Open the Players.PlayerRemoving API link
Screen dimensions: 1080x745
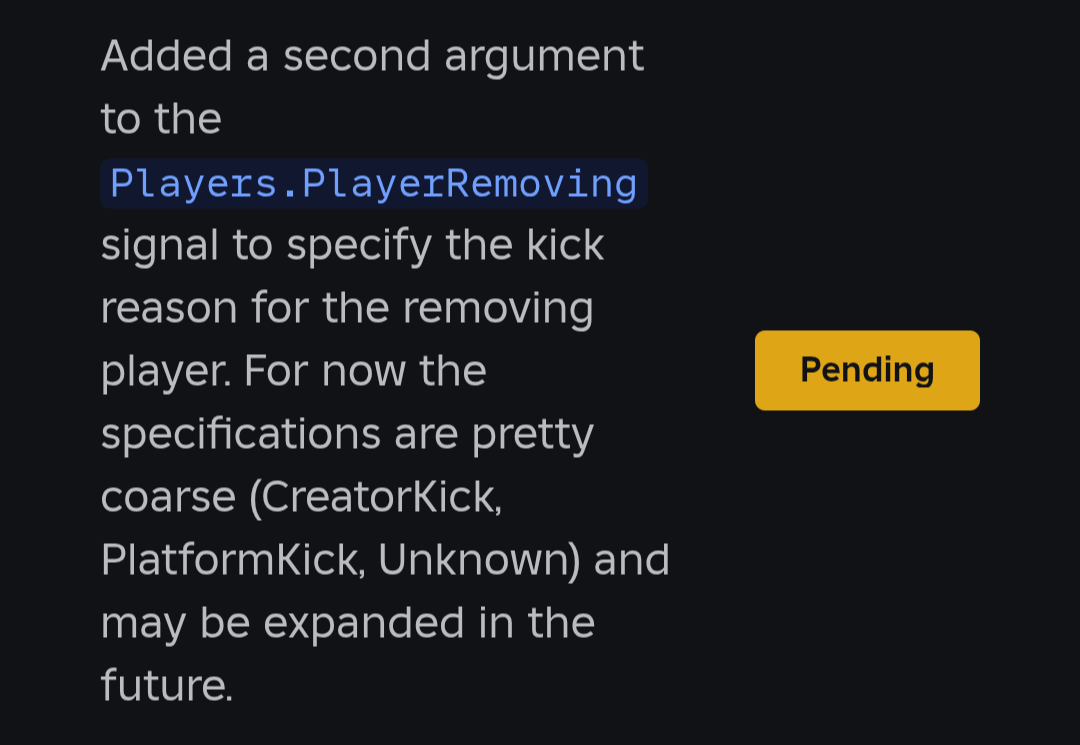pos(373,184)
